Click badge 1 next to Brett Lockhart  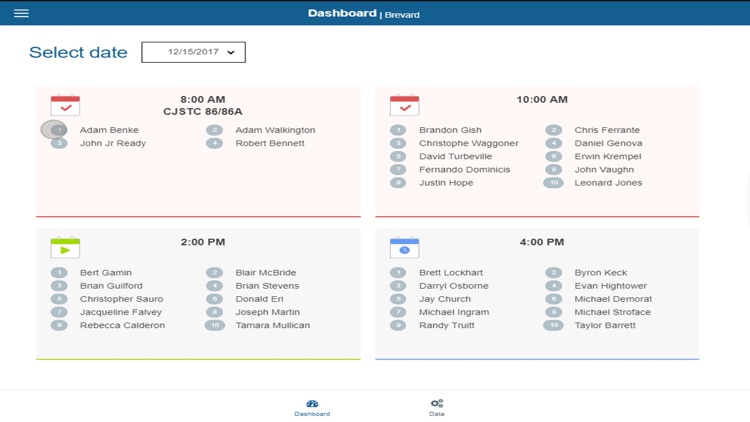[x=398, y=273]
